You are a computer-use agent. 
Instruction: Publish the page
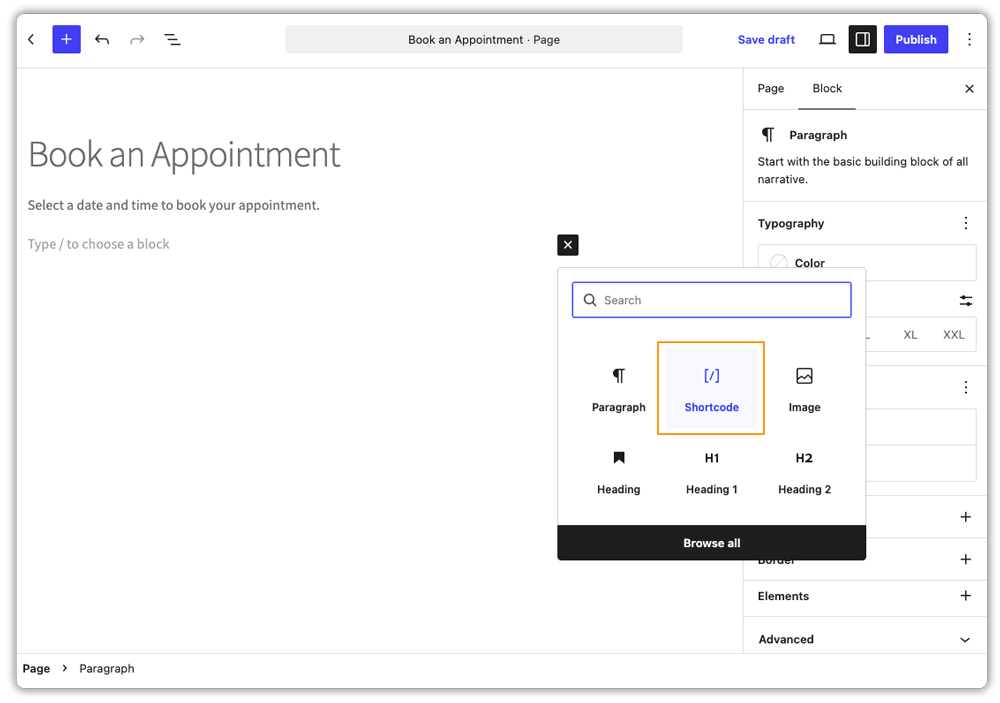coord(916,40)
